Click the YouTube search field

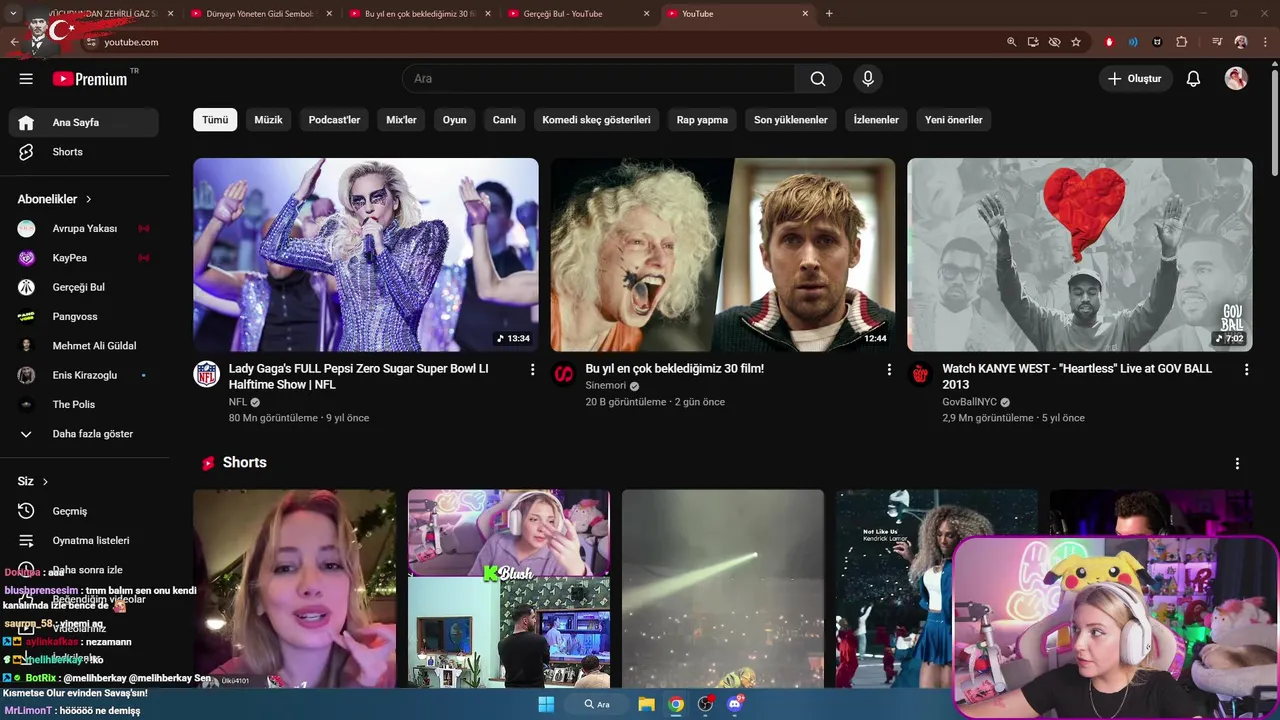tap(599, 79)
